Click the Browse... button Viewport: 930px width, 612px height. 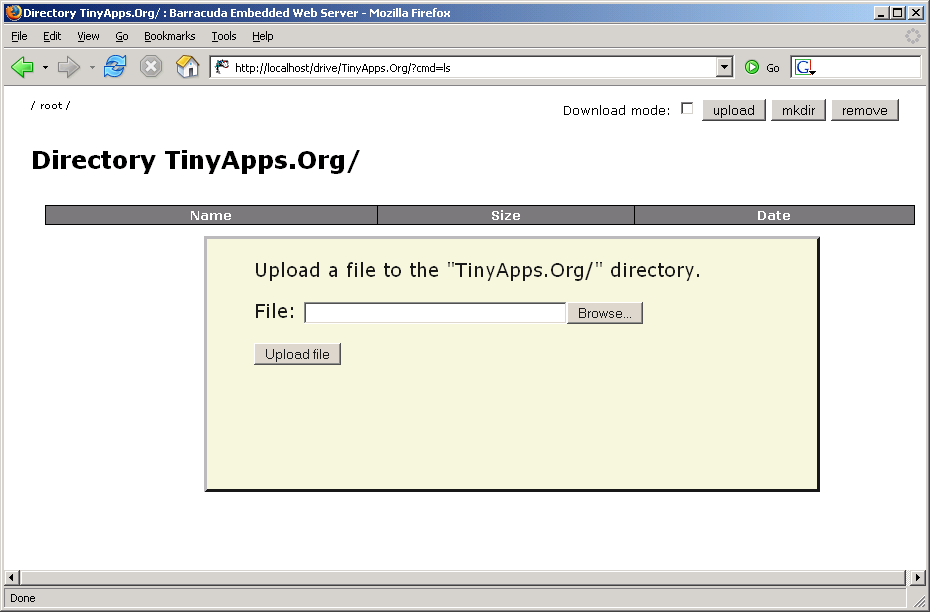604,313
